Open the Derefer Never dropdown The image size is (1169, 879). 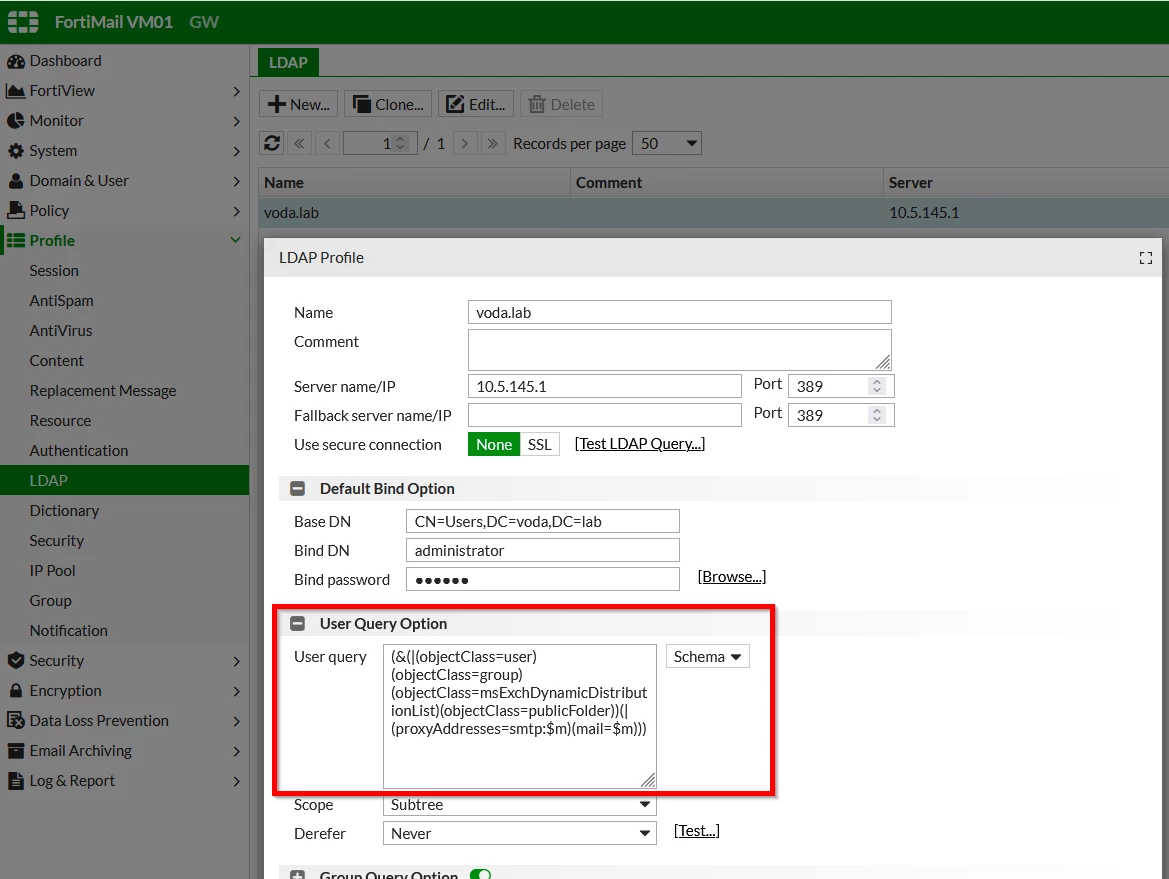pos(520,834)
